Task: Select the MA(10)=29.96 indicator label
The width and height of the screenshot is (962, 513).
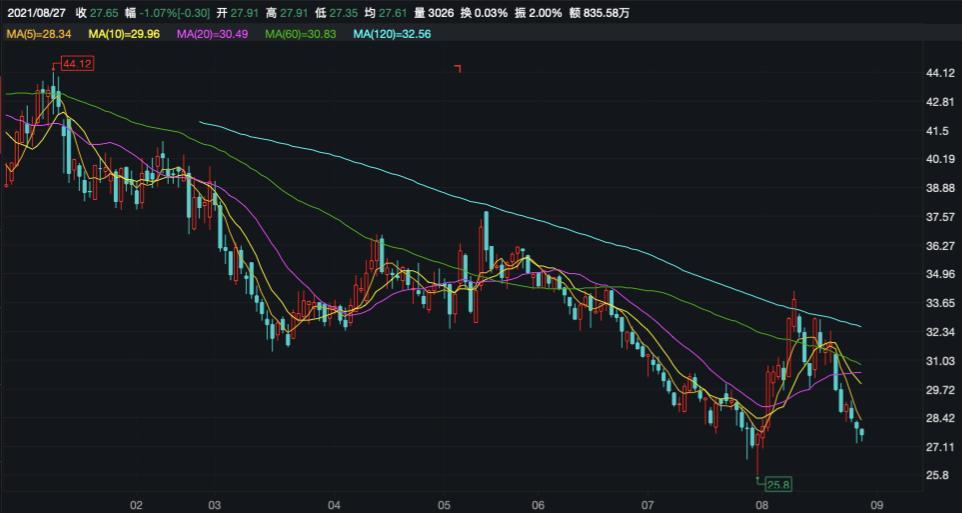Action: 124,34
